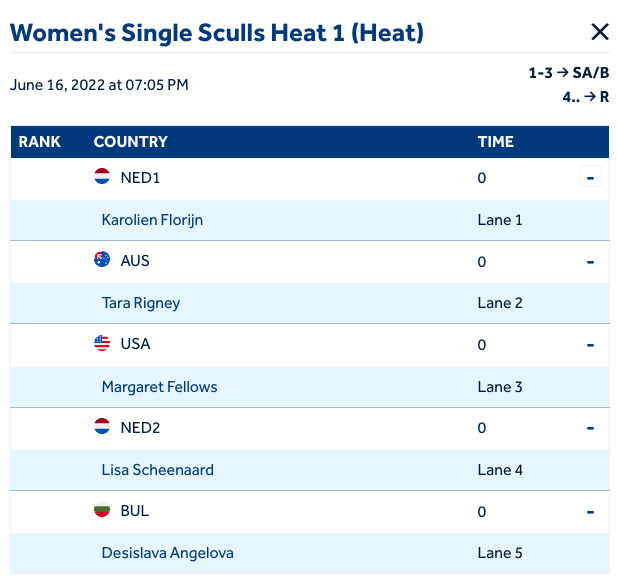
Task: Open Desislava Angelova's athlete profile
Action: (x=168, y=552)
